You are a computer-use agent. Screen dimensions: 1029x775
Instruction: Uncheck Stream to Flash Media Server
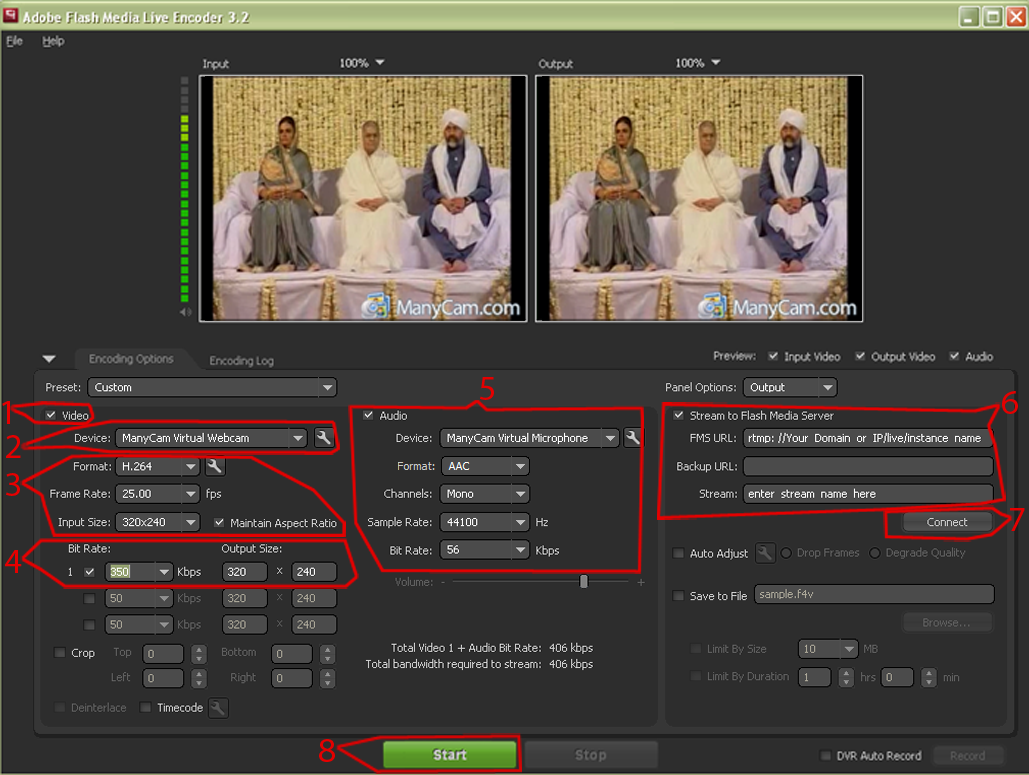[x=679, y=415]
